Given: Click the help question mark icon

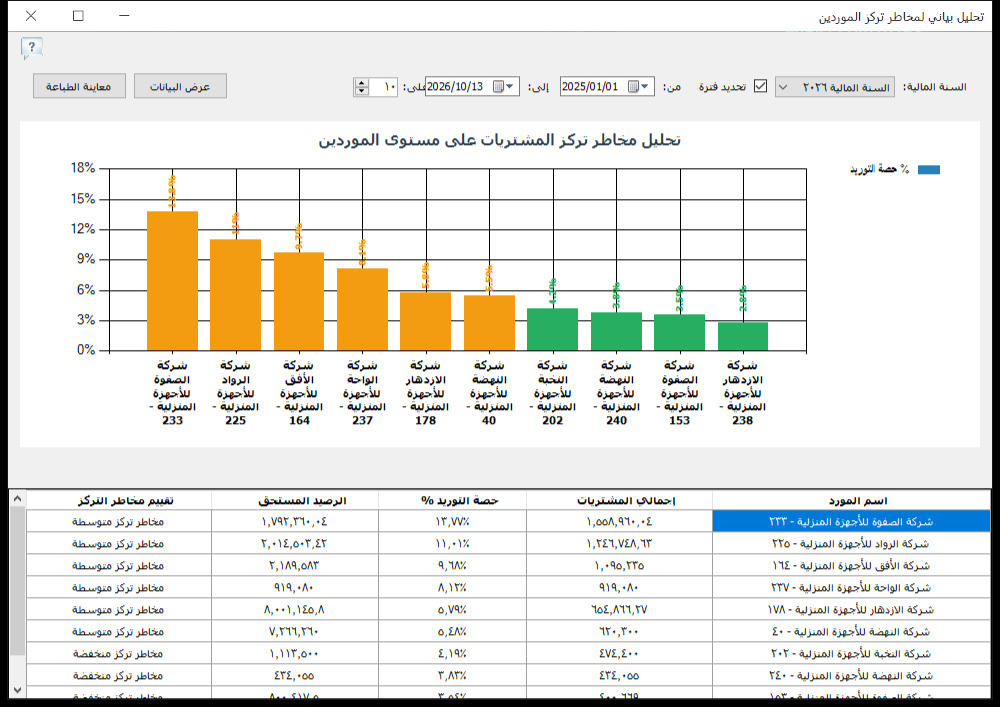Looking at the screenshot, I should point(31,48).
